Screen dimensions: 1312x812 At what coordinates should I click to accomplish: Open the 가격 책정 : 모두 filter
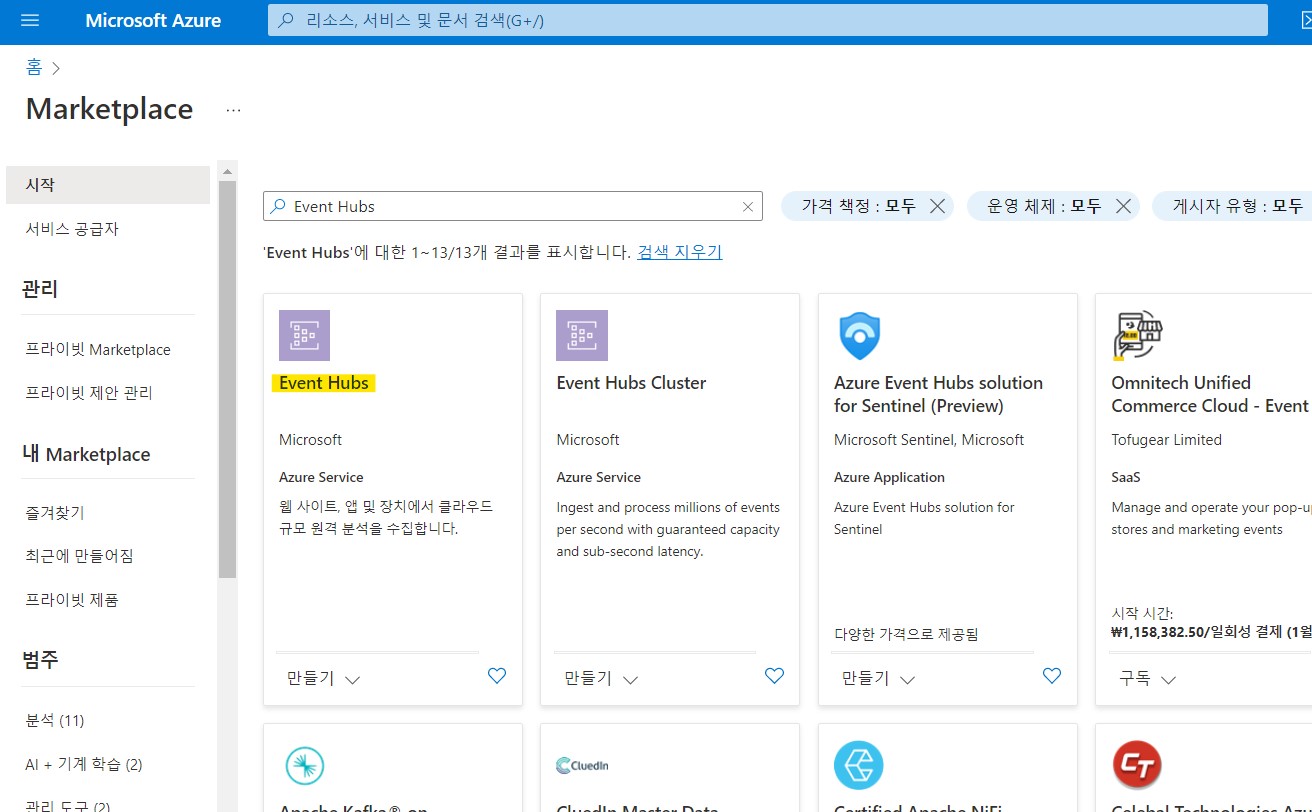[858, 206]
